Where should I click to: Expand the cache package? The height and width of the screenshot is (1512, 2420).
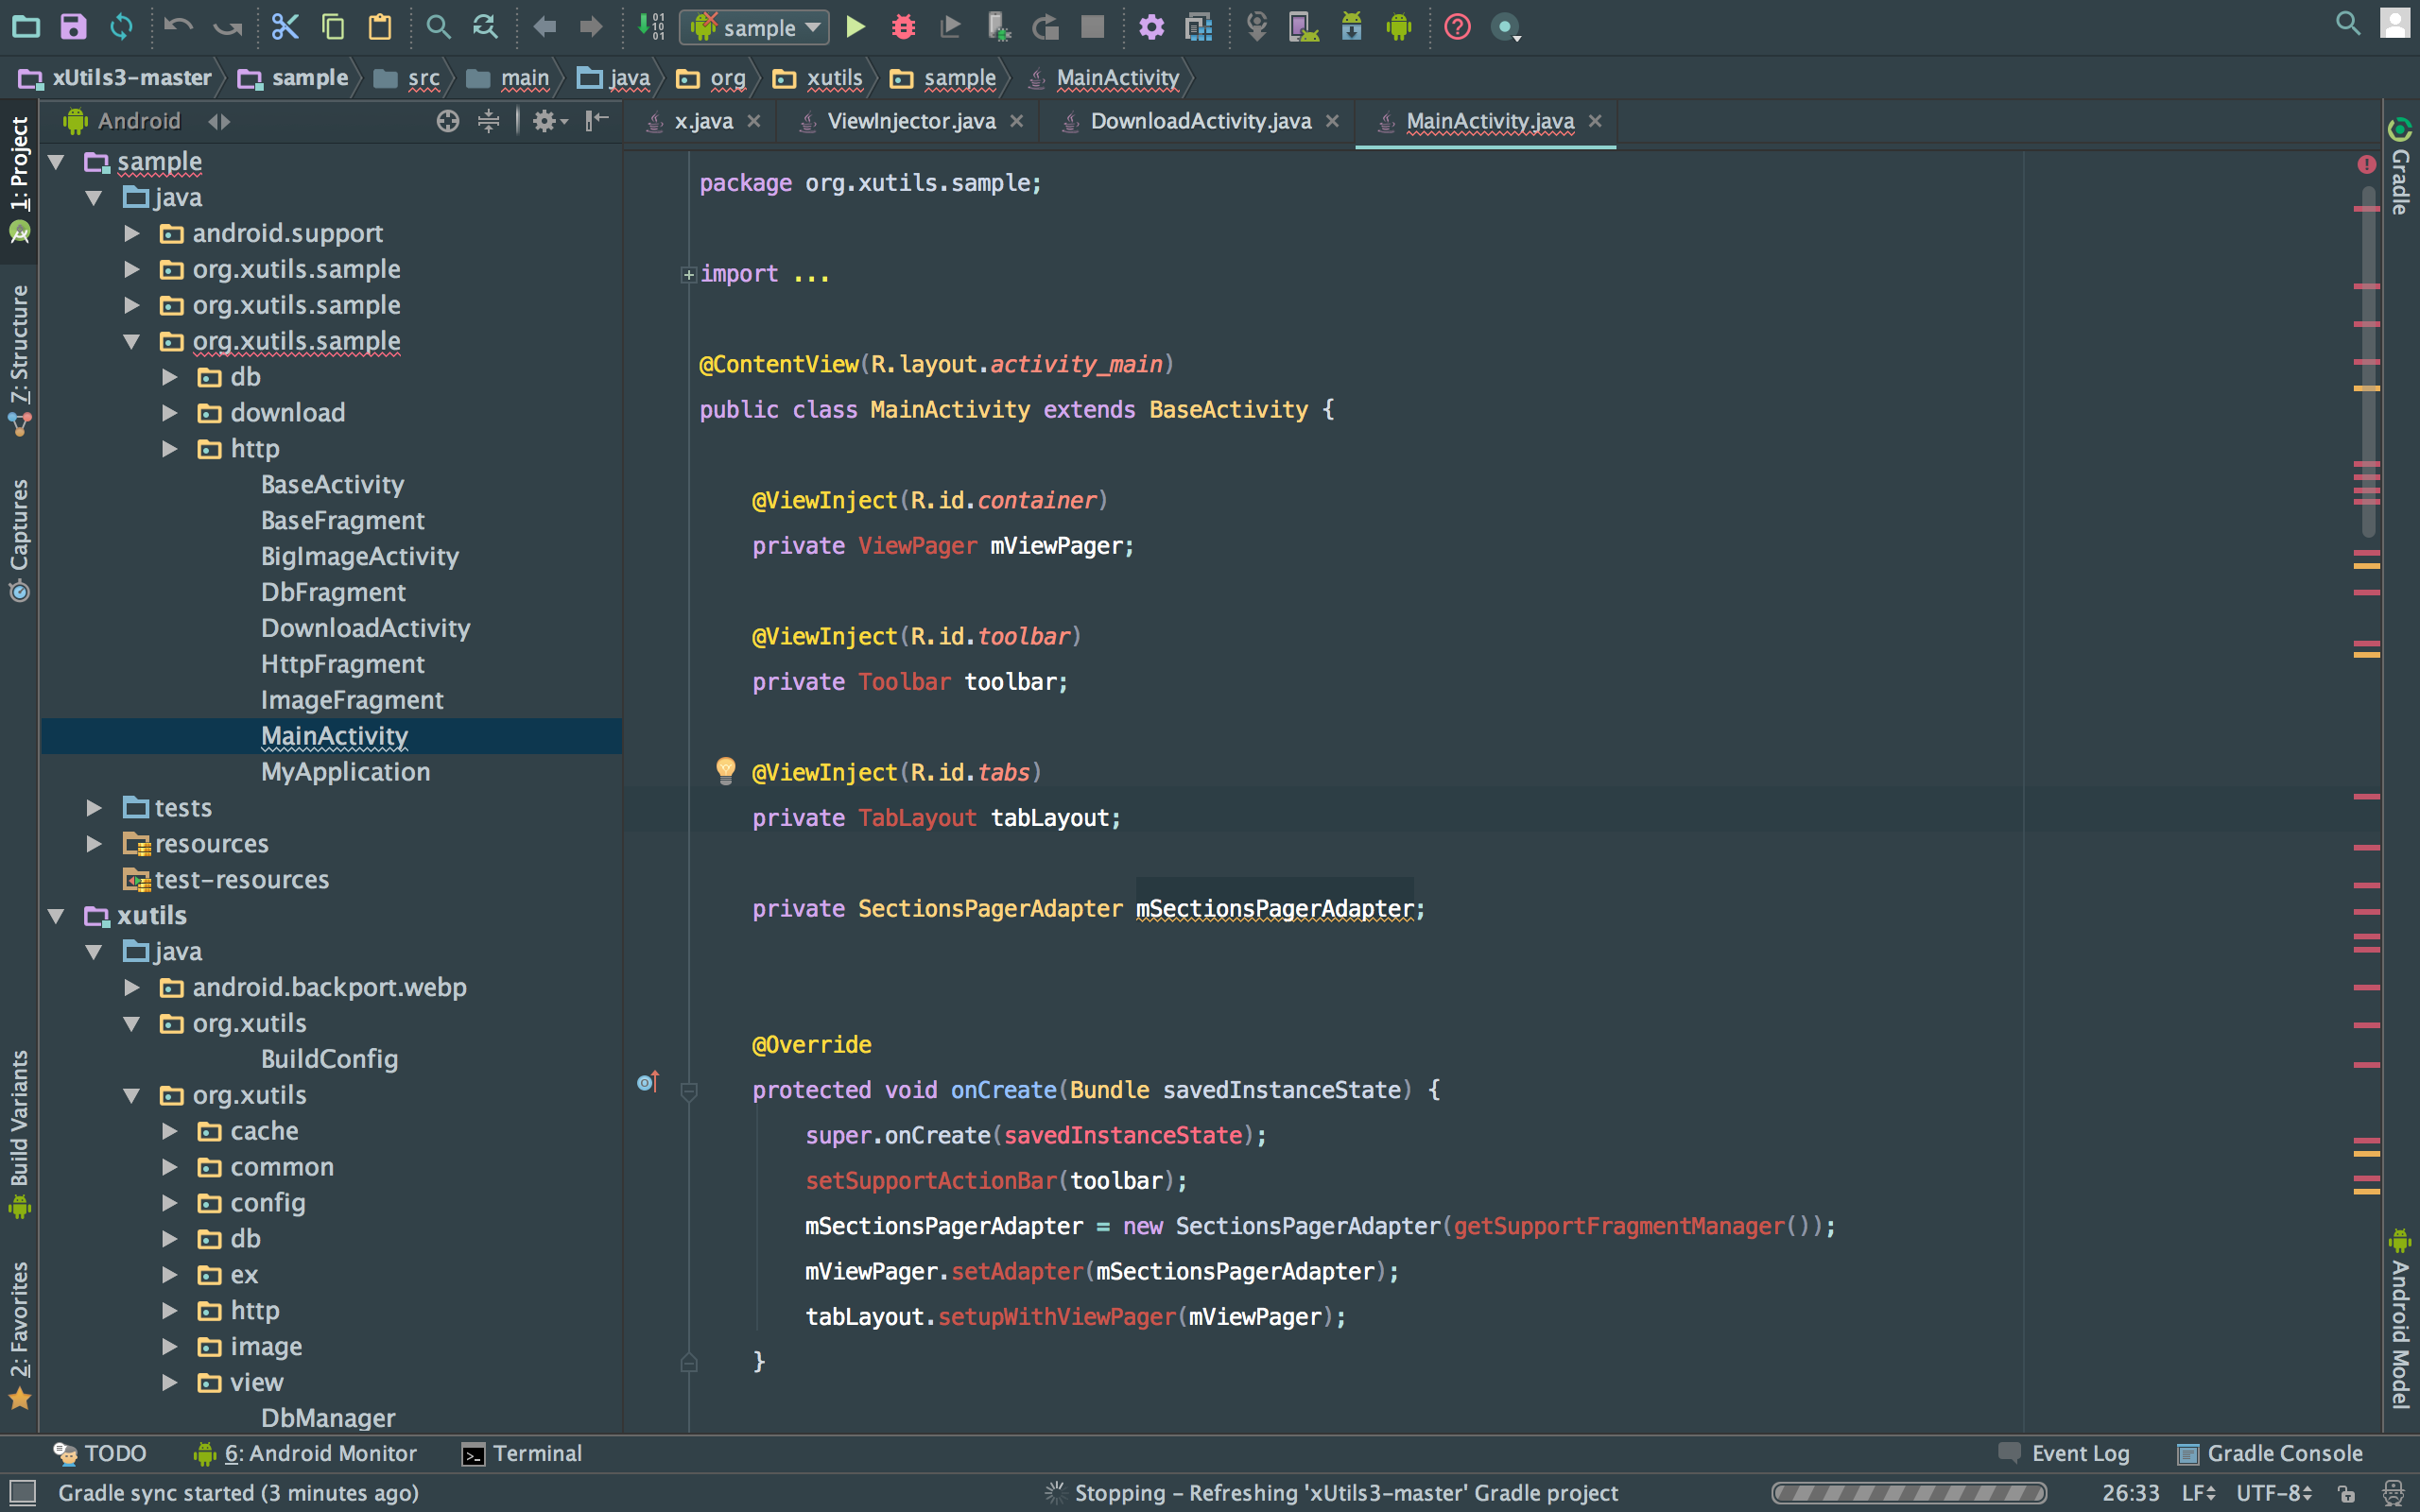point(169,1131)
